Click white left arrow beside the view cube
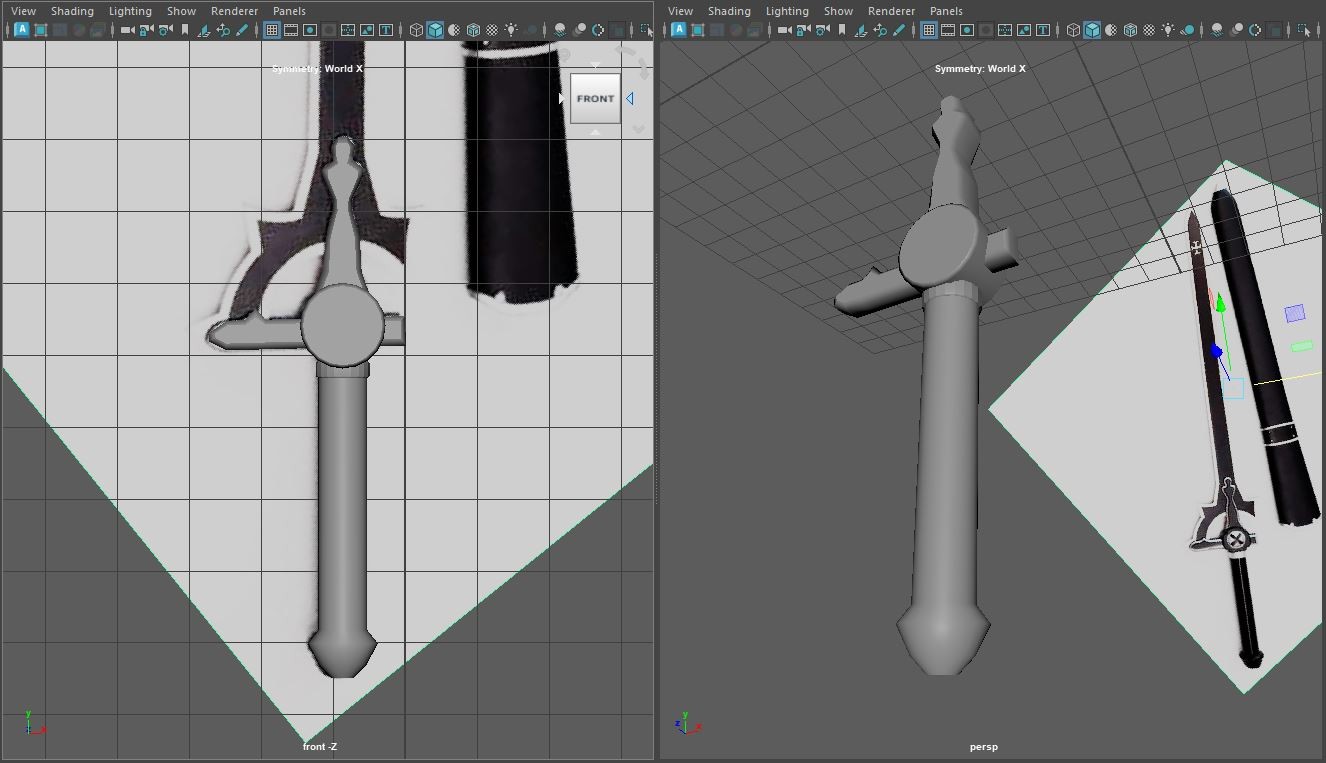Screen dimensions: 1326x763 (561, 98)
